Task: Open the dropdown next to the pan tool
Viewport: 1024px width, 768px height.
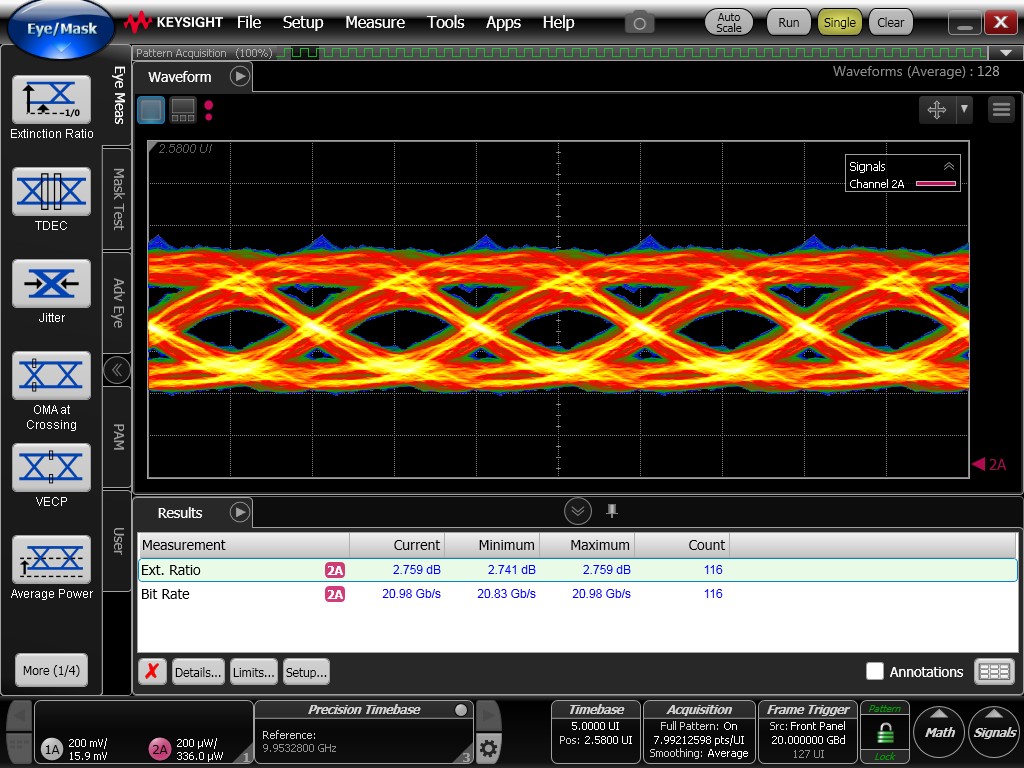Action: pos(964,109)
